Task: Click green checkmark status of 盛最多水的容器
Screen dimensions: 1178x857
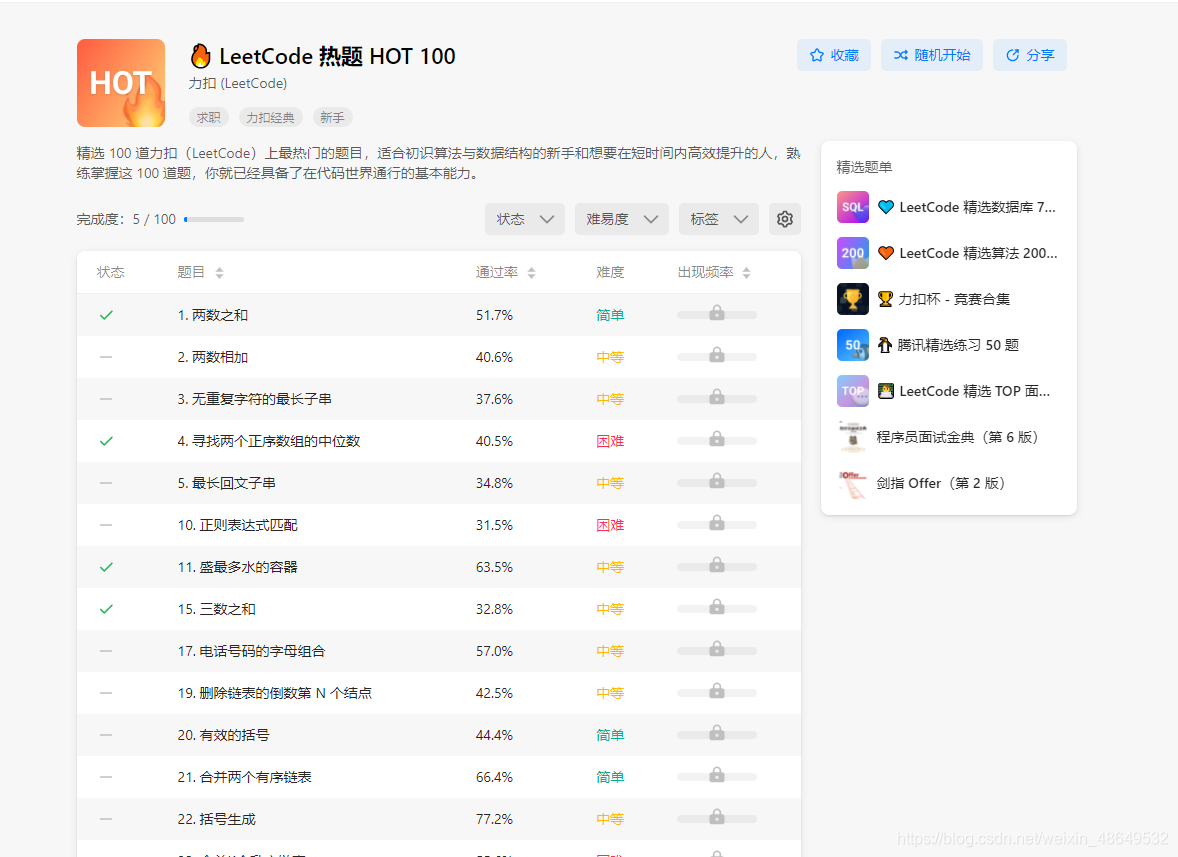Action: click(x=106, y=568)
